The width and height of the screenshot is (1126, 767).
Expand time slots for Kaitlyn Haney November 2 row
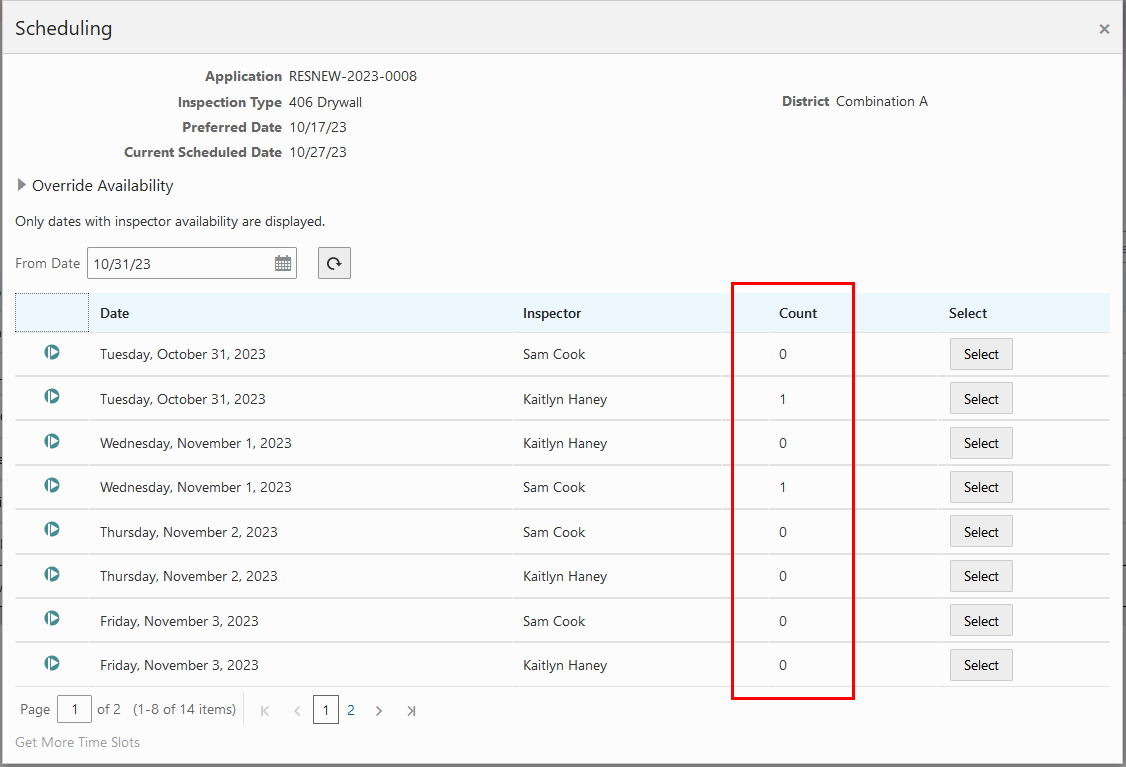52,574
